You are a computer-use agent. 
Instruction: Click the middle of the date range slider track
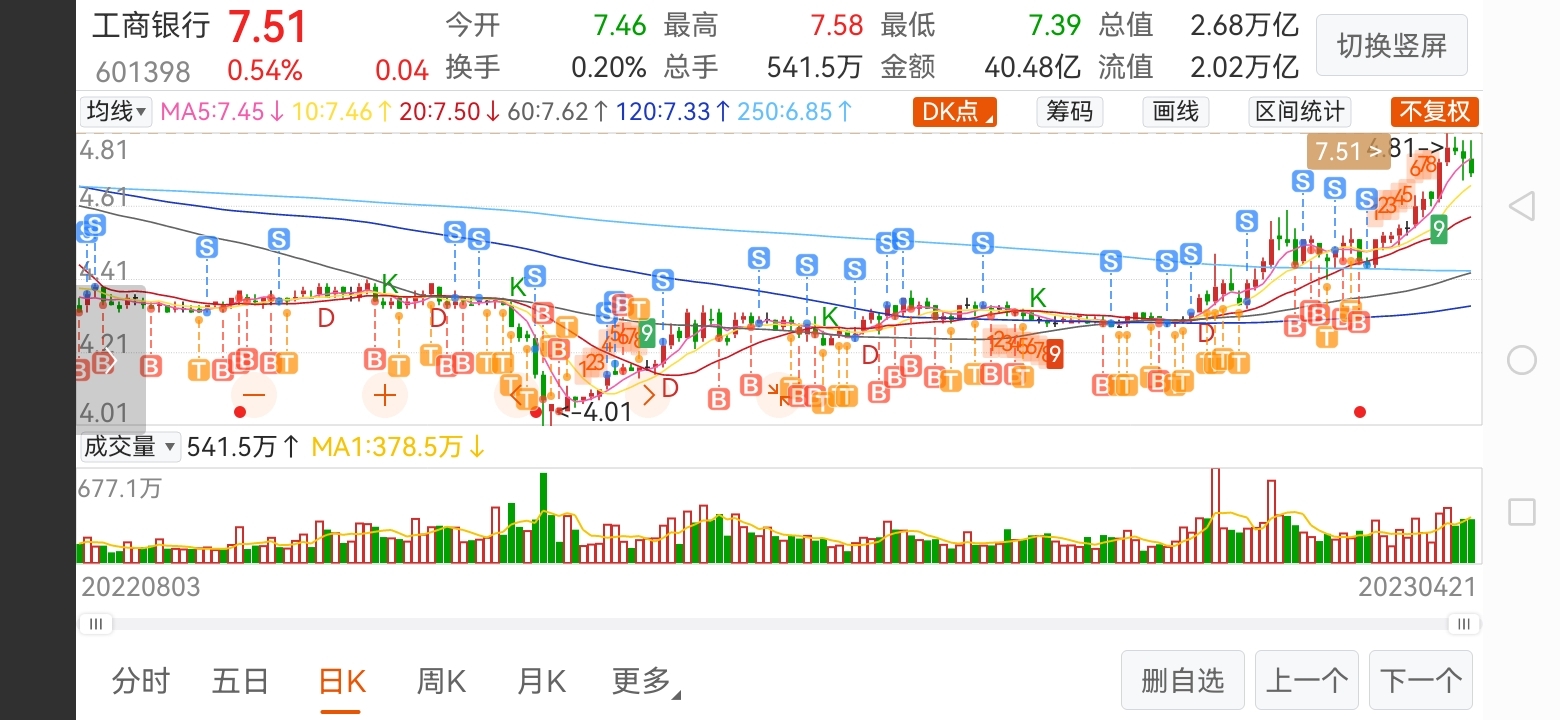point(780,624)
